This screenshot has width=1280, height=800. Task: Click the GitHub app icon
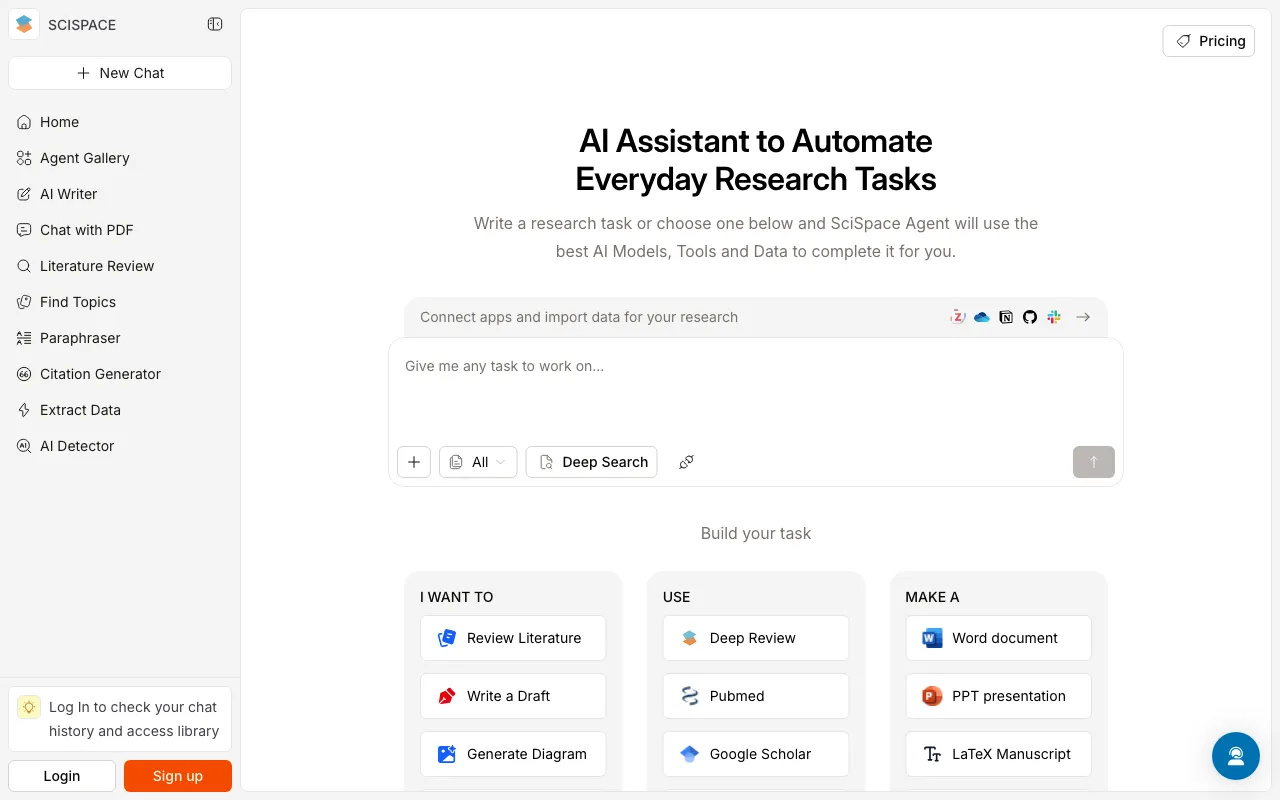pyautogui.click(x=1030, y=317)
